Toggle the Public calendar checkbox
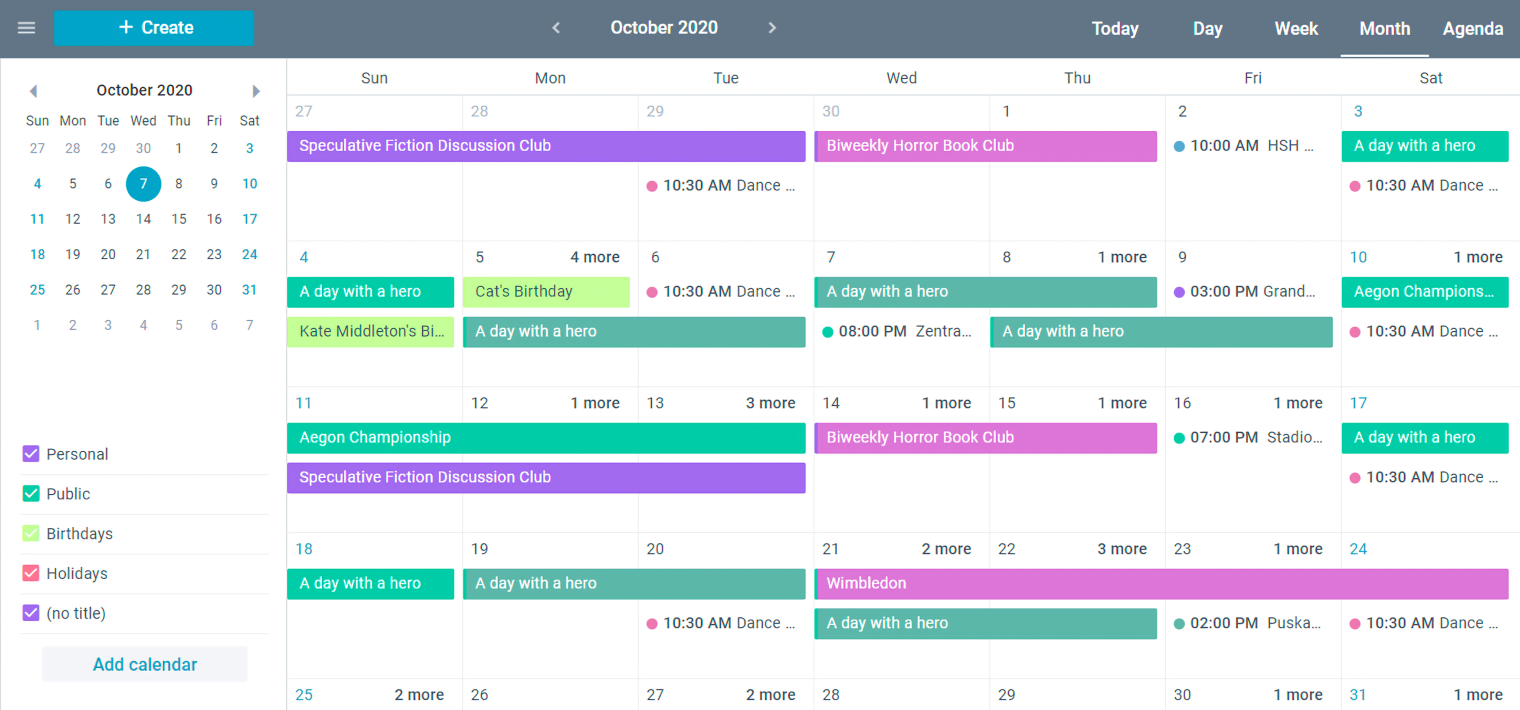The height and width of the screenshot is (710, 1520). pos(31,494)
